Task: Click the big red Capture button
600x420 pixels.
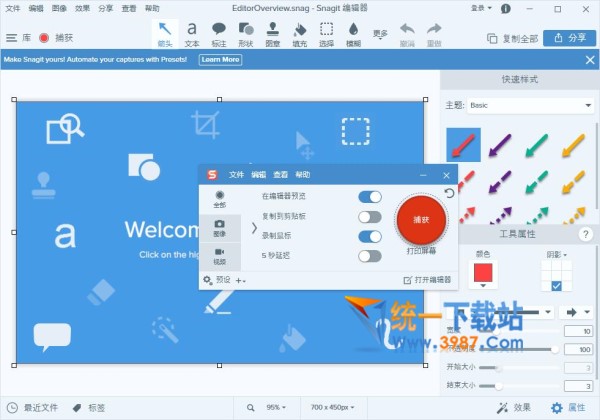Action: [x=421, y=220]
